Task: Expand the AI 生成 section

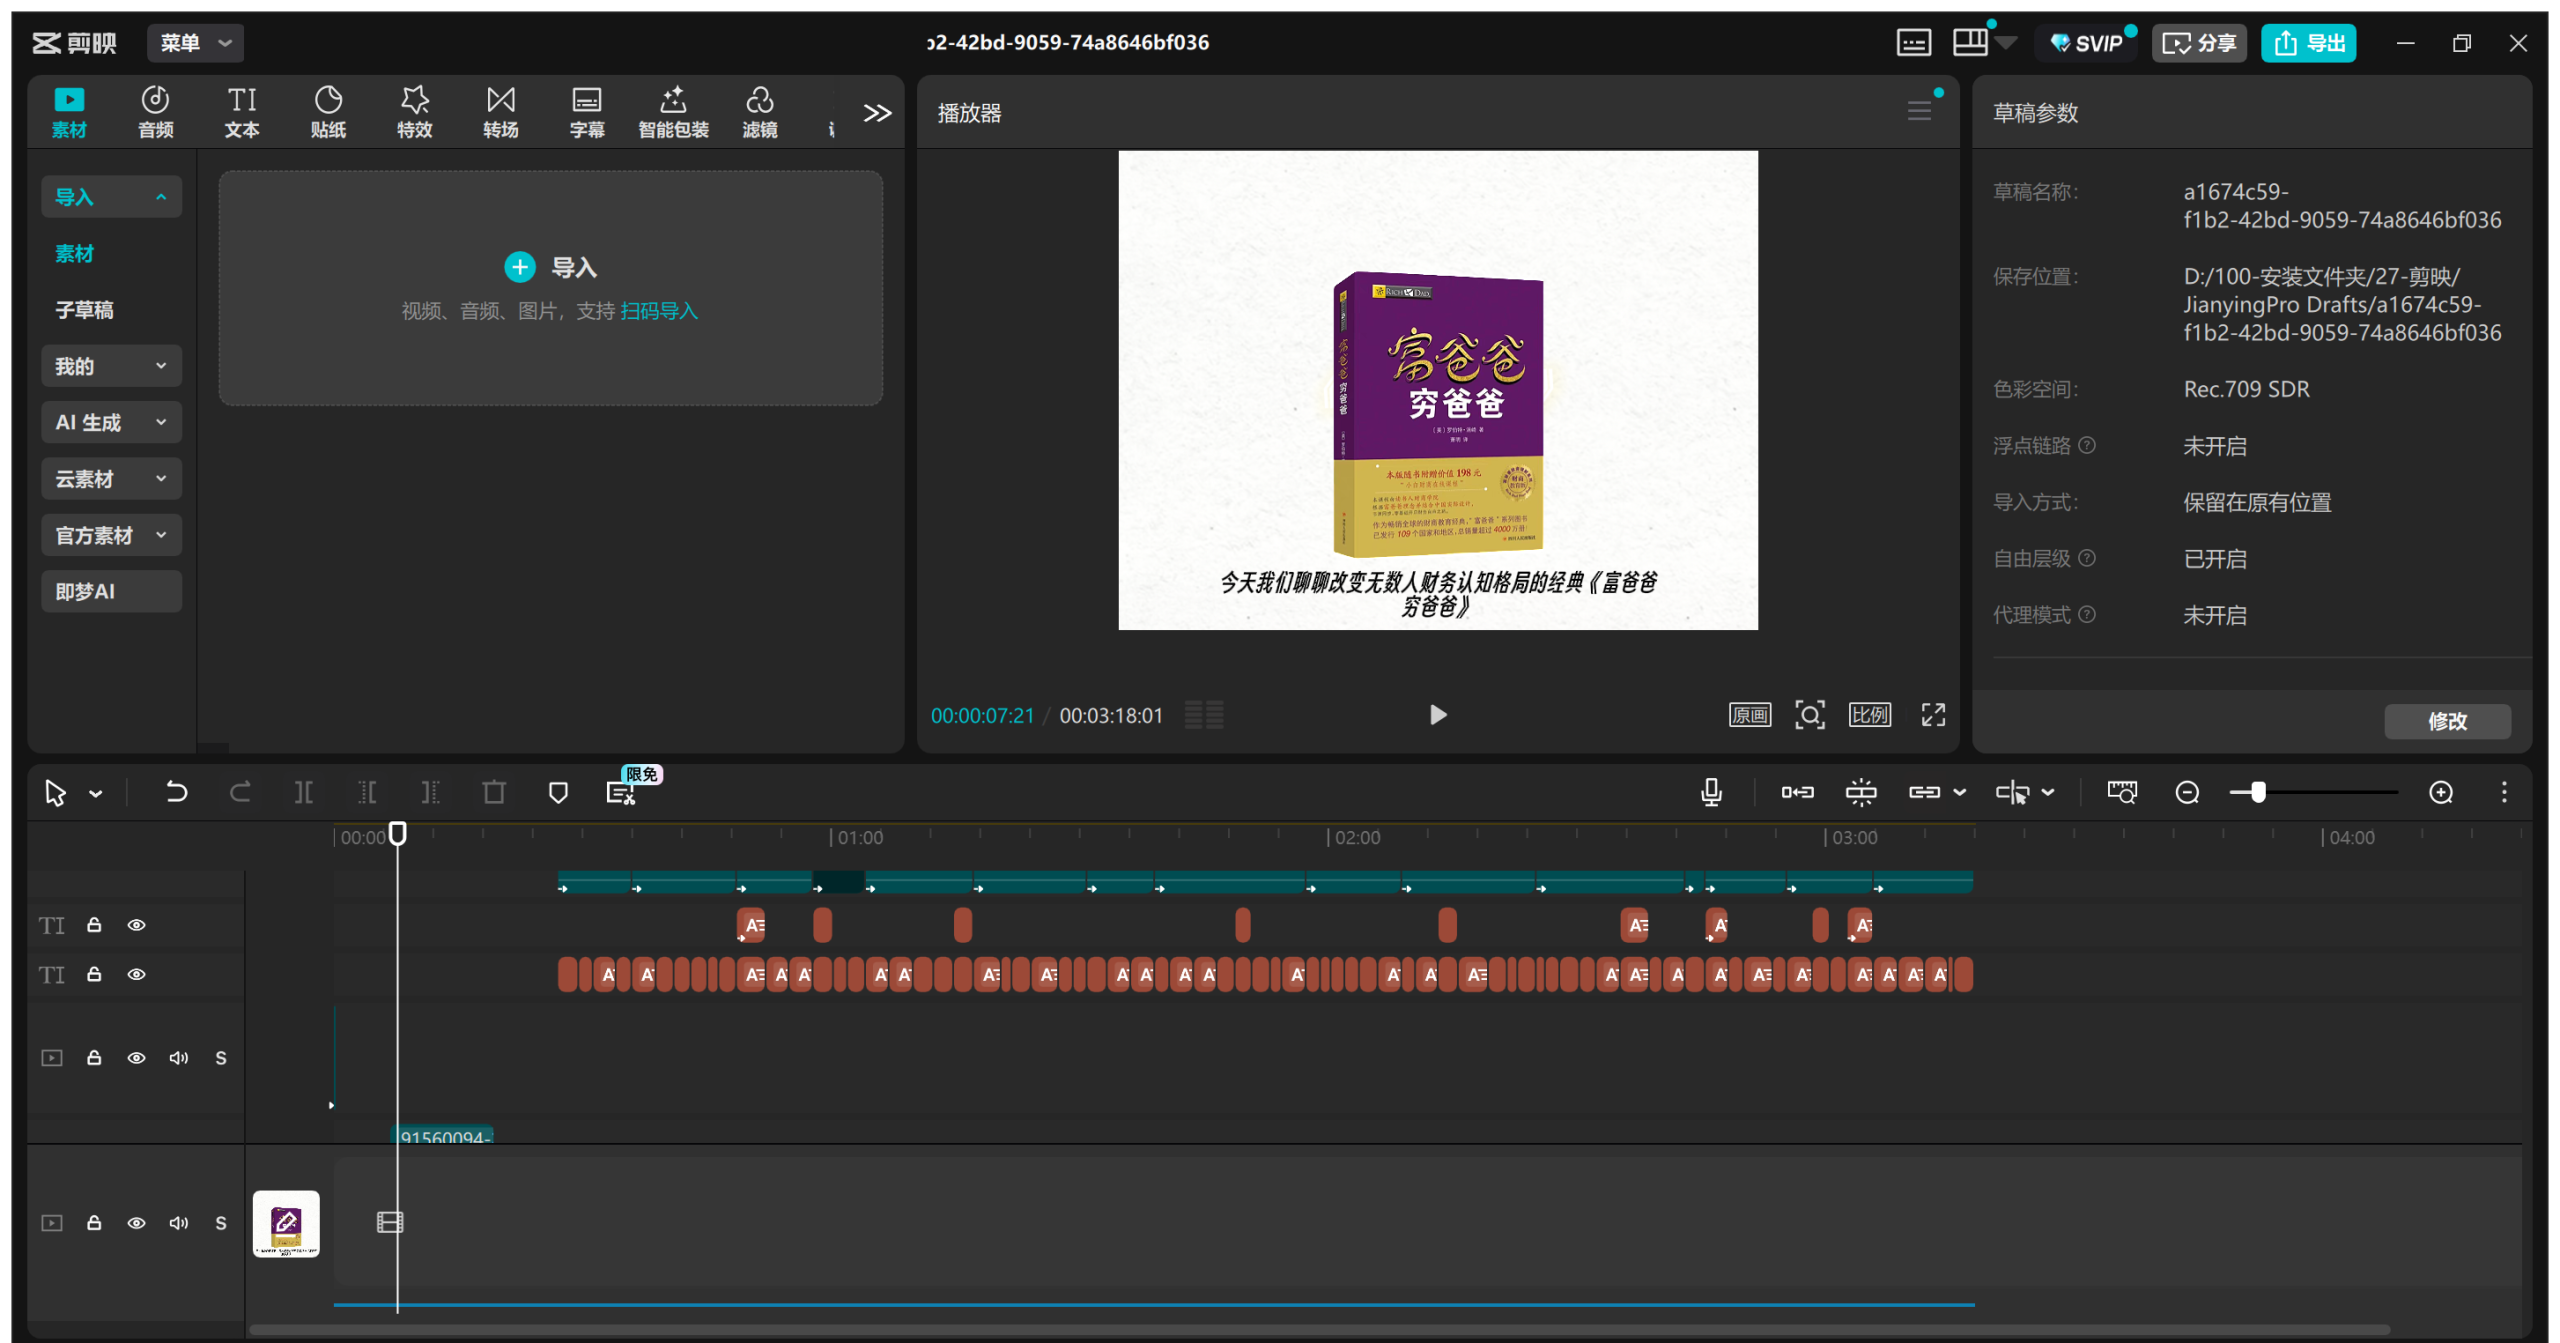Action: pyautogui.click(x=111, y=422)
